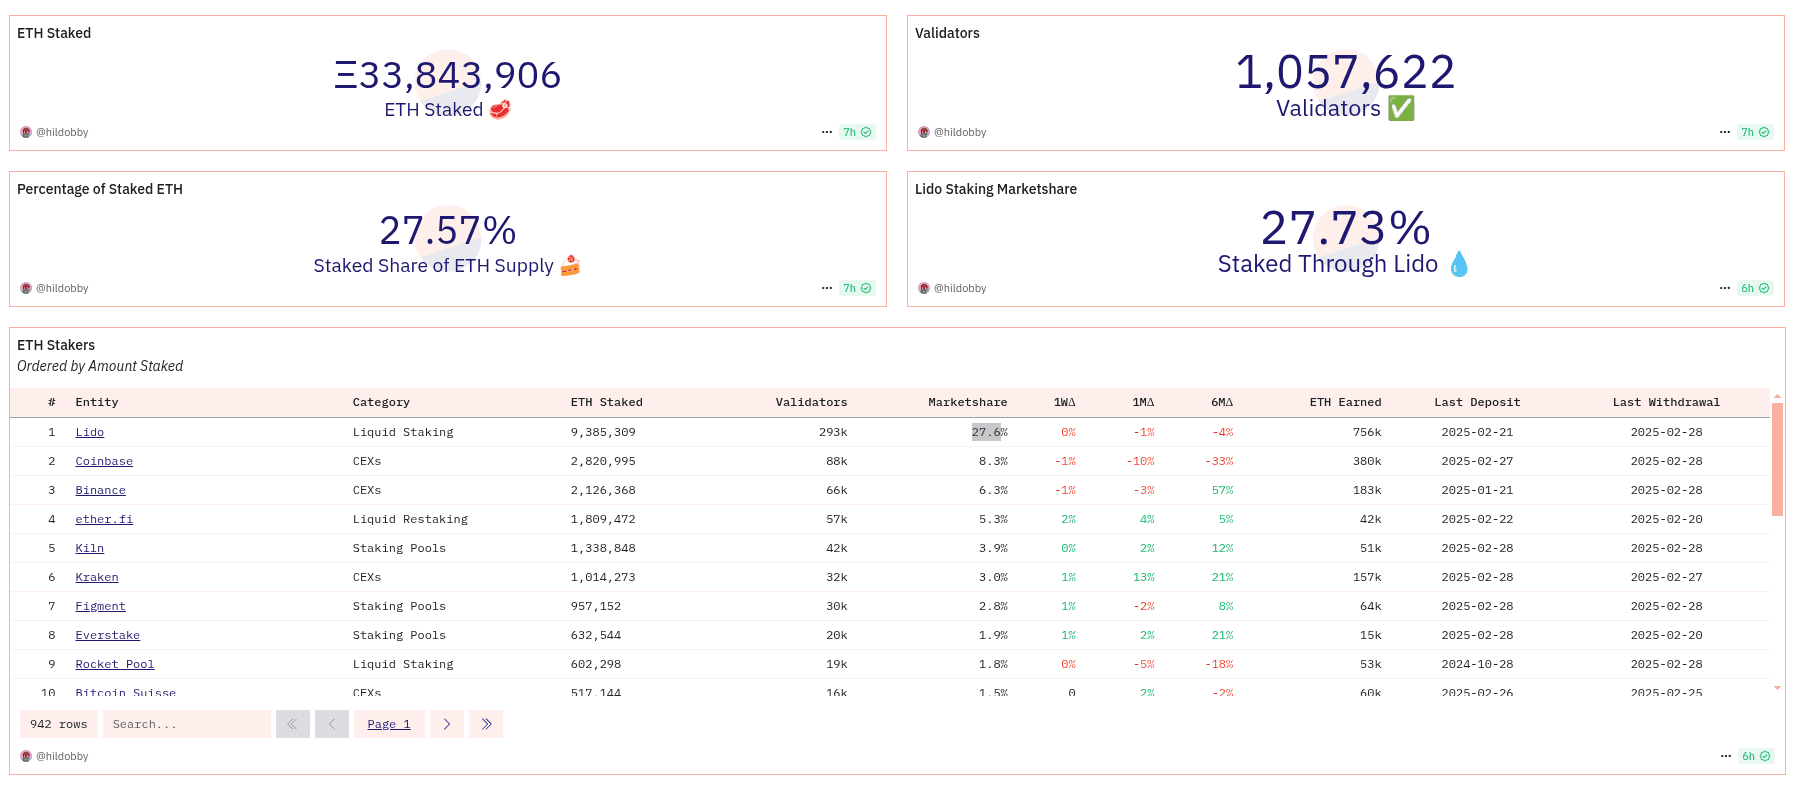Image resolution: width=1795 pixels, height=790 pixels.
Task: Sort by the Entity column header
Action: [x=97, y=402]
